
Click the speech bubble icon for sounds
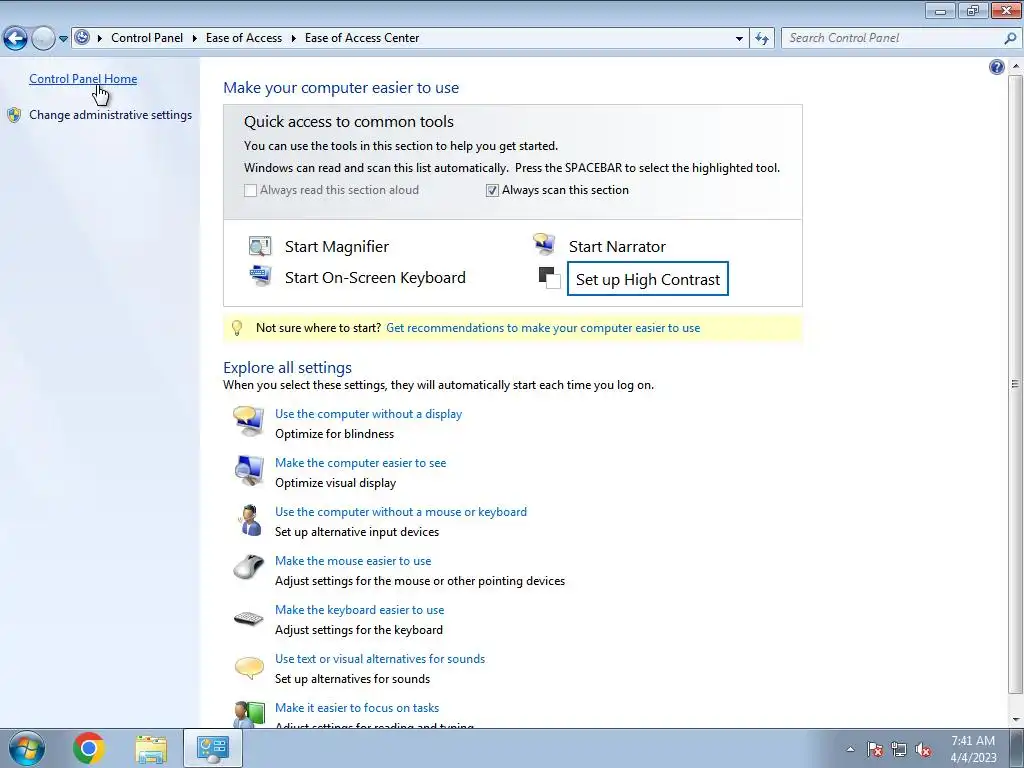click(x=249, y=667)
